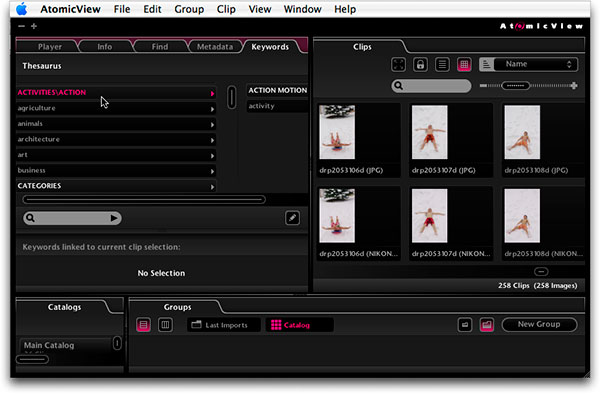
Task: Click the New Group button
Action: [x=539, y=324]
